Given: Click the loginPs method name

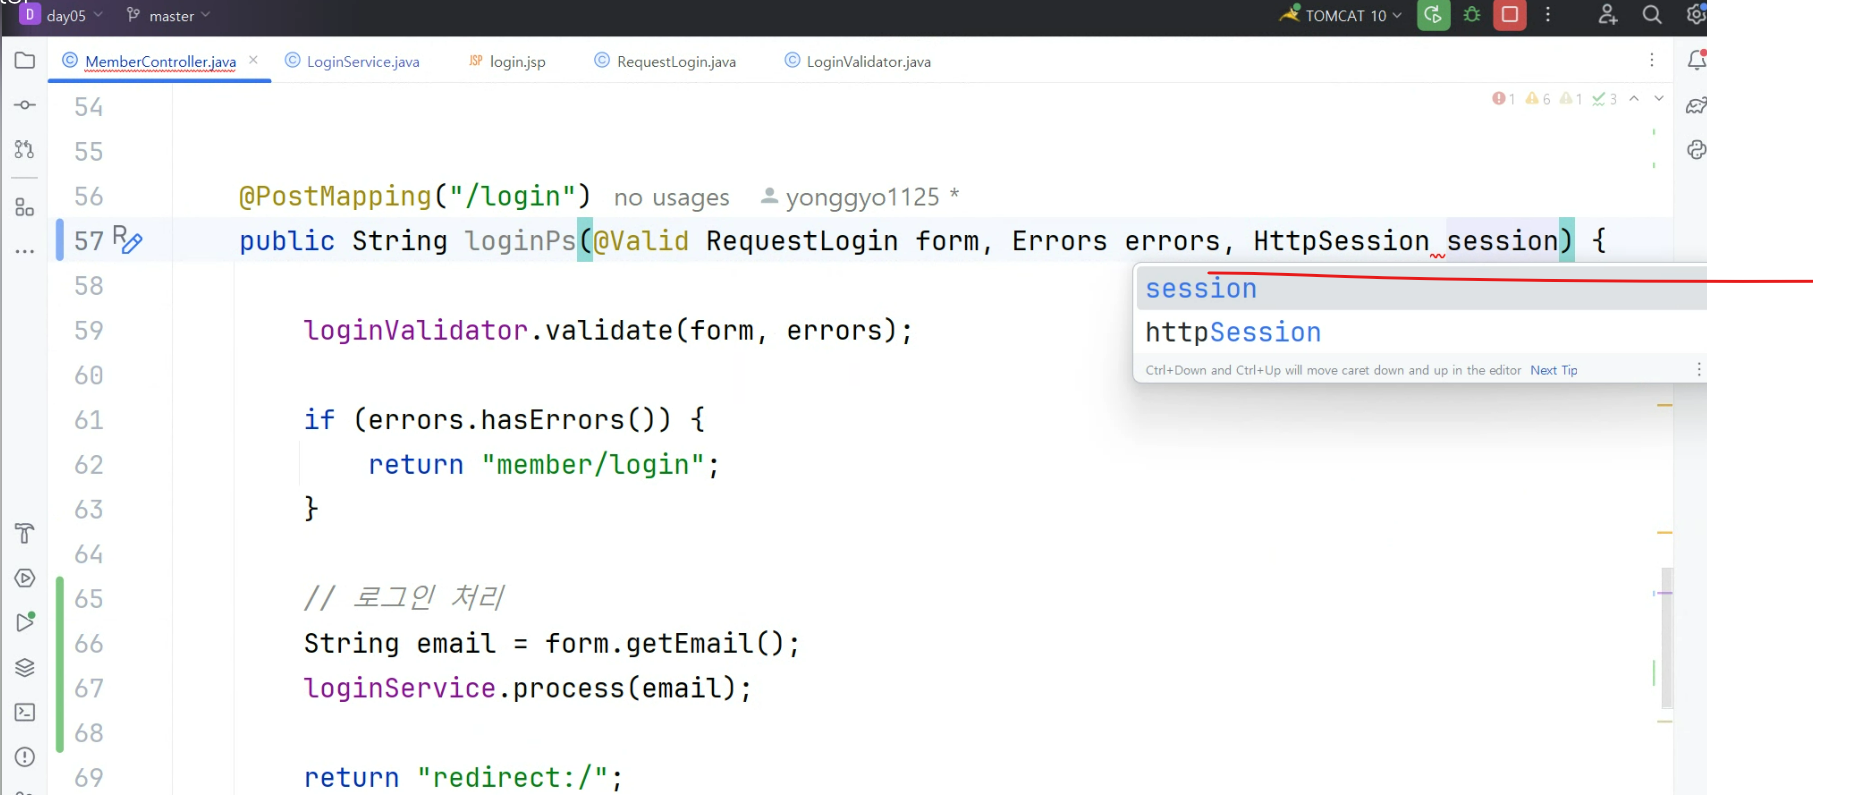Looking at the screenshot, I should (x=521, y=241).
